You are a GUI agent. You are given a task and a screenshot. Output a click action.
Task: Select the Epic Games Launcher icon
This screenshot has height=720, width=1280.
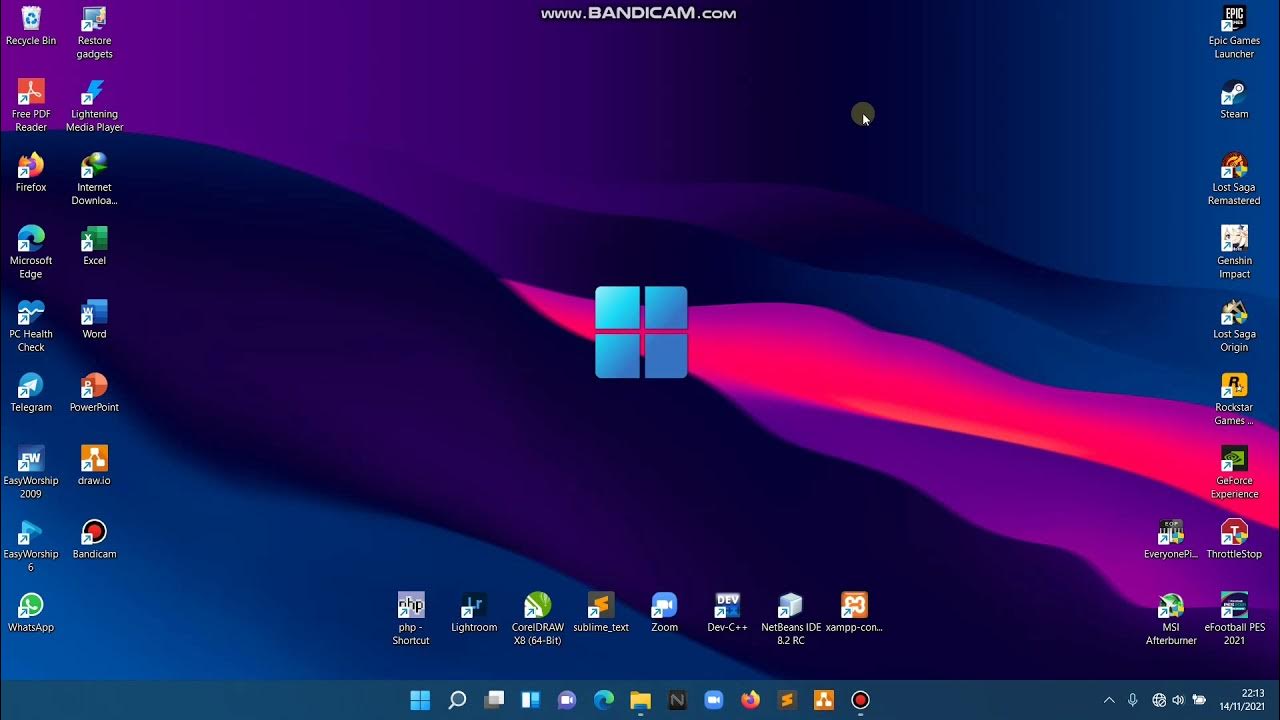[1234, 33]
